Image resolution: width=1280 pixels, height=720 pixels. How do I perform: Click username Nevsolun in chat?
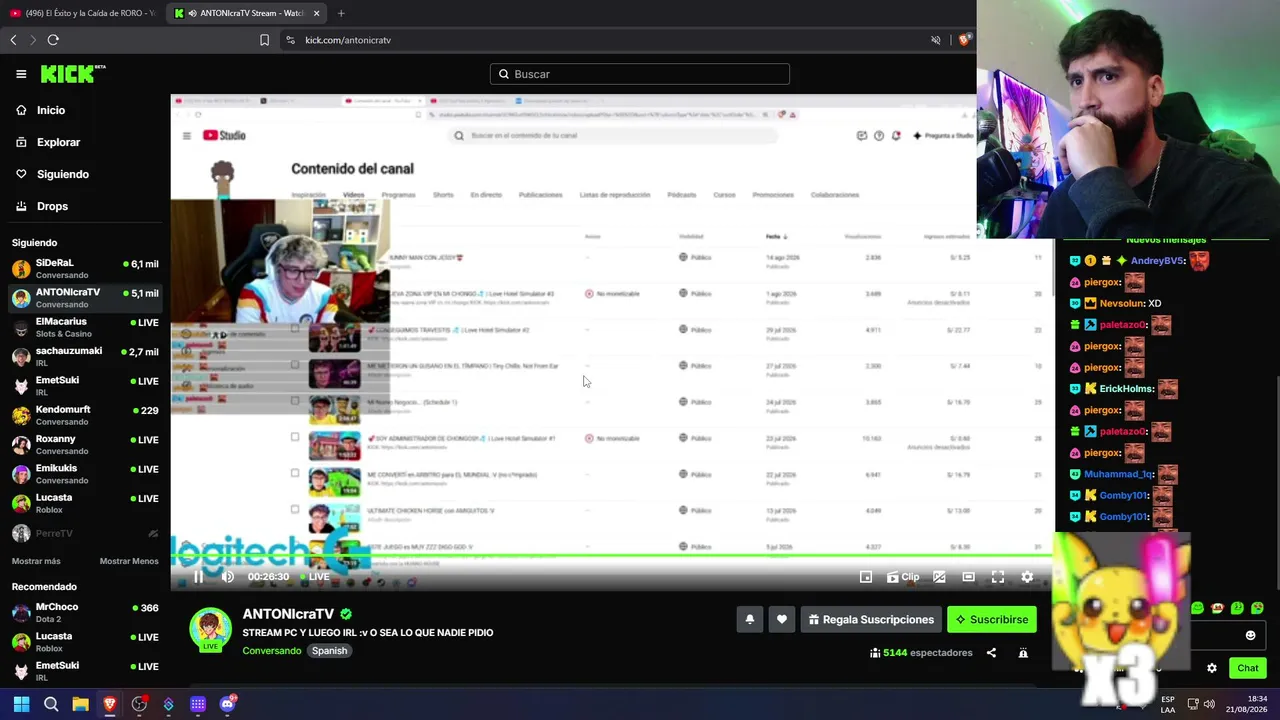click(1121, 303)
